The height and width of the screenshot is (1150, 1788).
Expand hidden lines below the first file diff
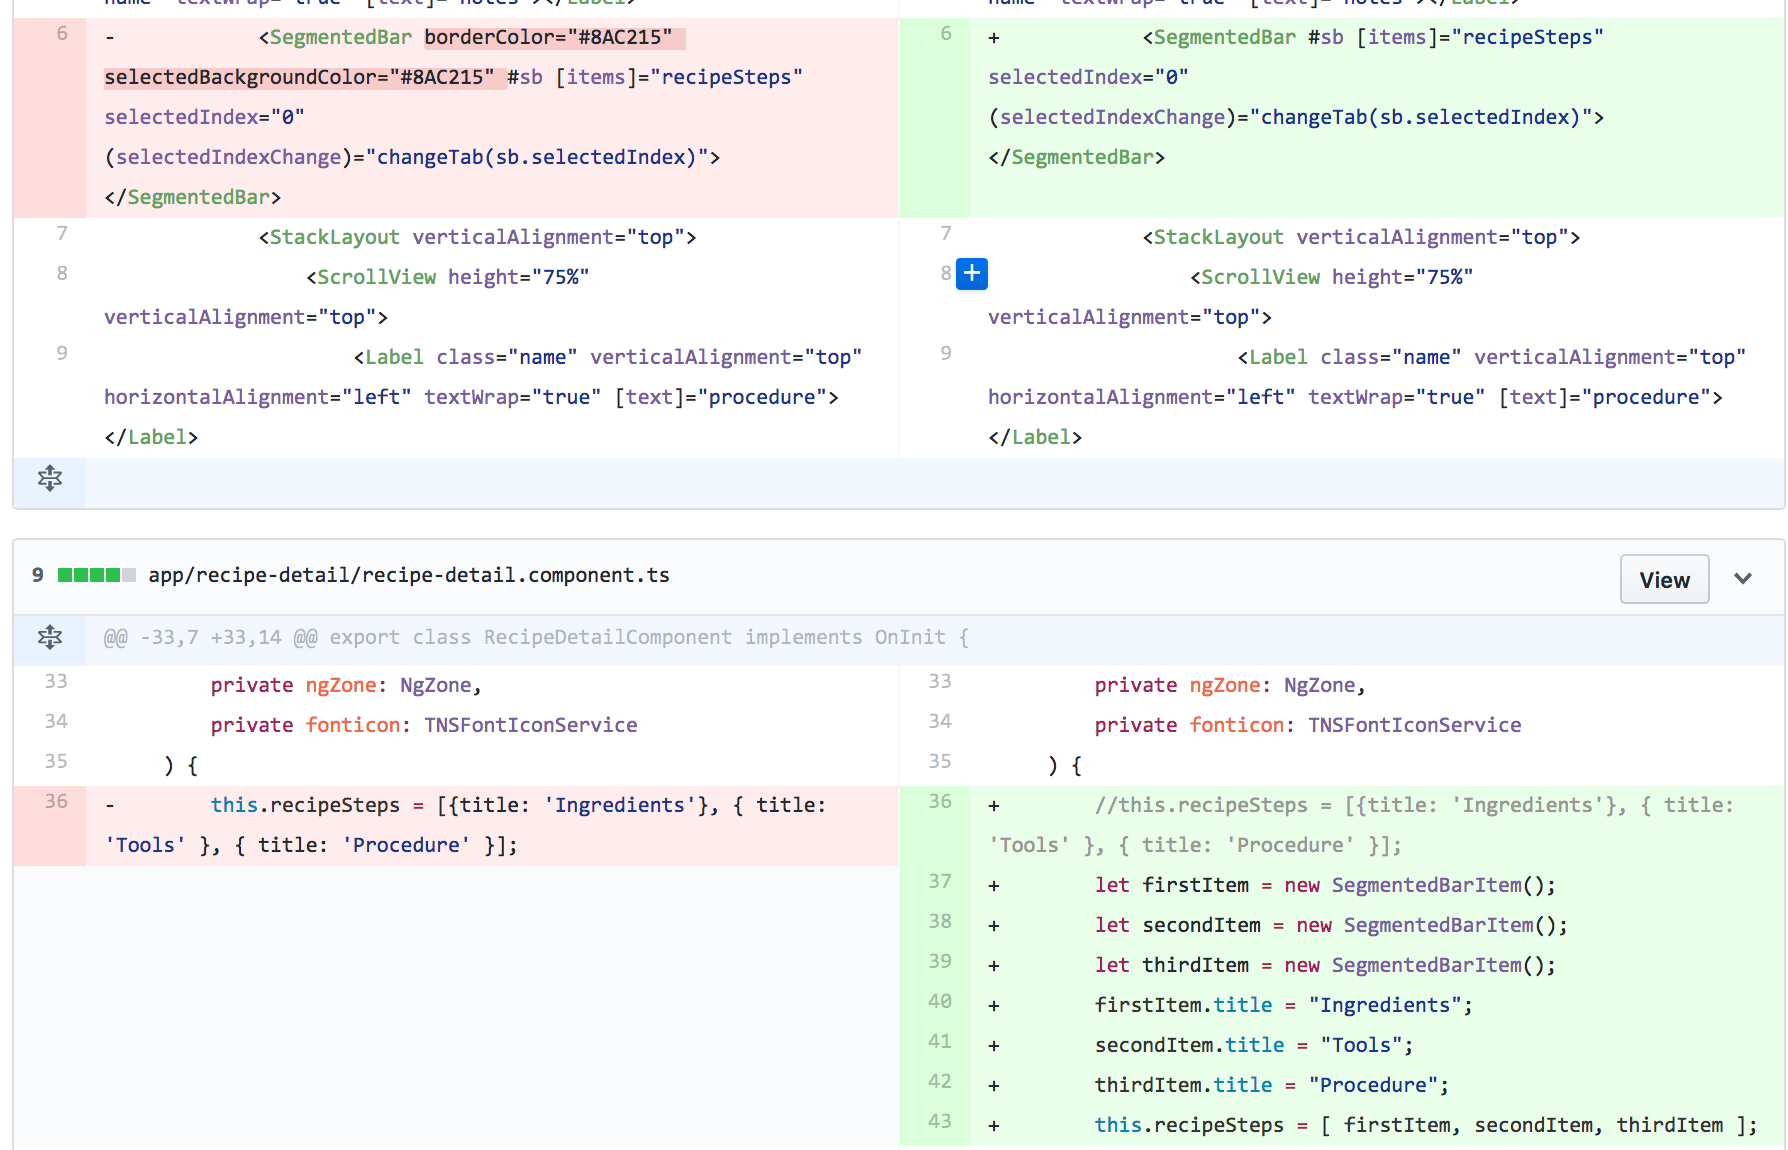coord(50,479)
